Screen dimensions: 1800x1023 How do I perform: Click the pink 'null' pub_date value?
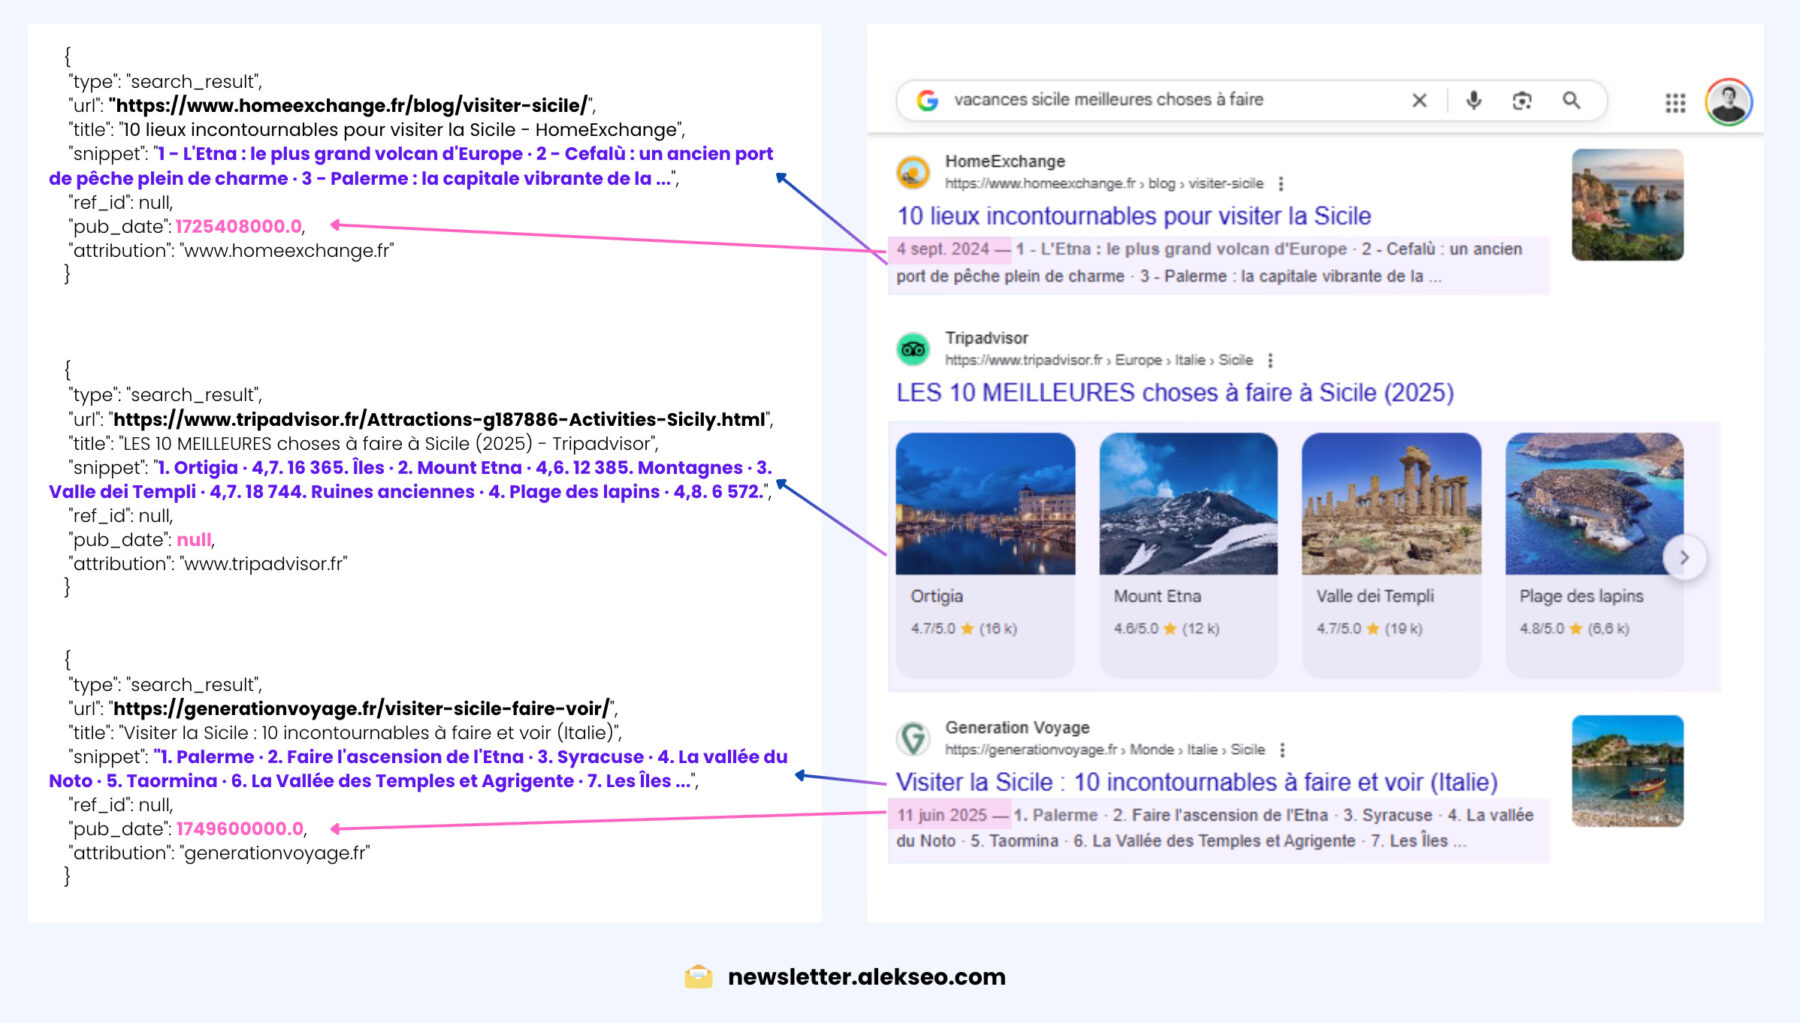pyautogui.click(x=194, y=540)
